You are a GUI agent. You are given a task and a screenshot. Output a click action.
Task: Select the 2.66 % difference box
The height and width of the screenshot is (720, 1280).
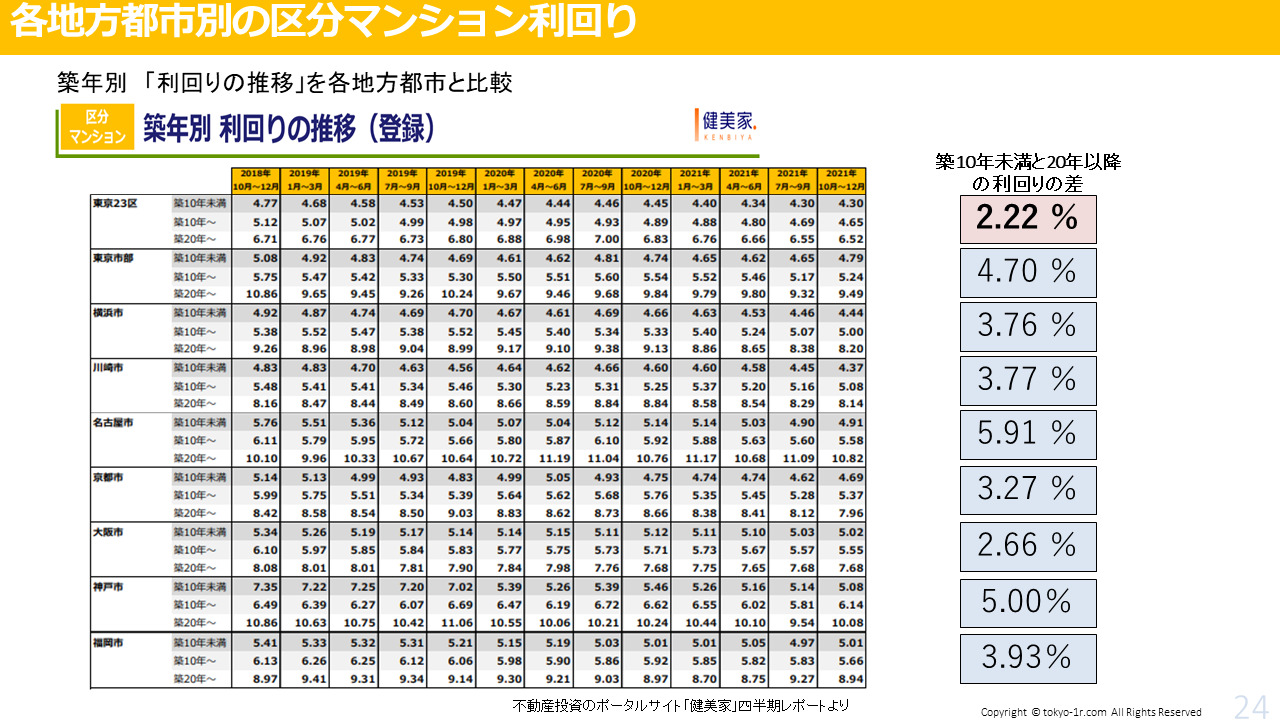point(1028,546)
